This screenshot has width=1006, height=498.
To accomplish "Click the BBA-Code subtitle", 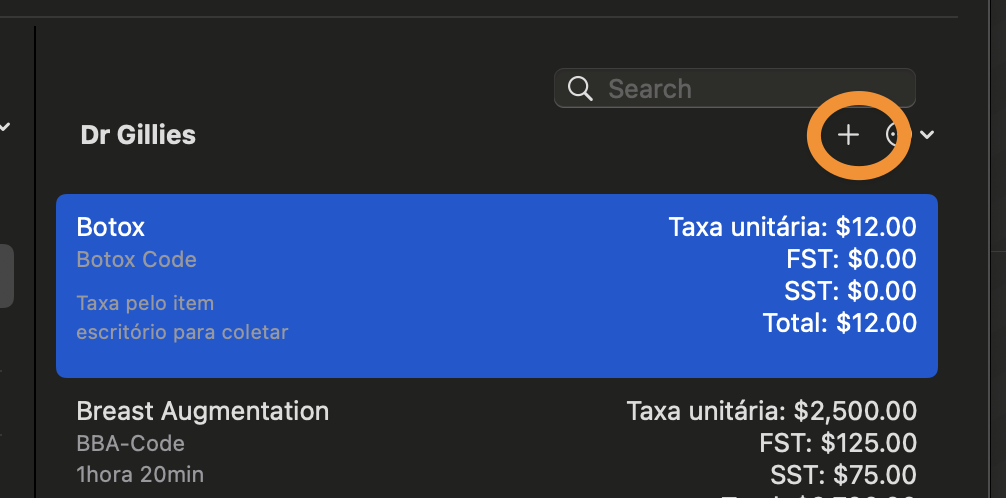I will coord(130,443).
